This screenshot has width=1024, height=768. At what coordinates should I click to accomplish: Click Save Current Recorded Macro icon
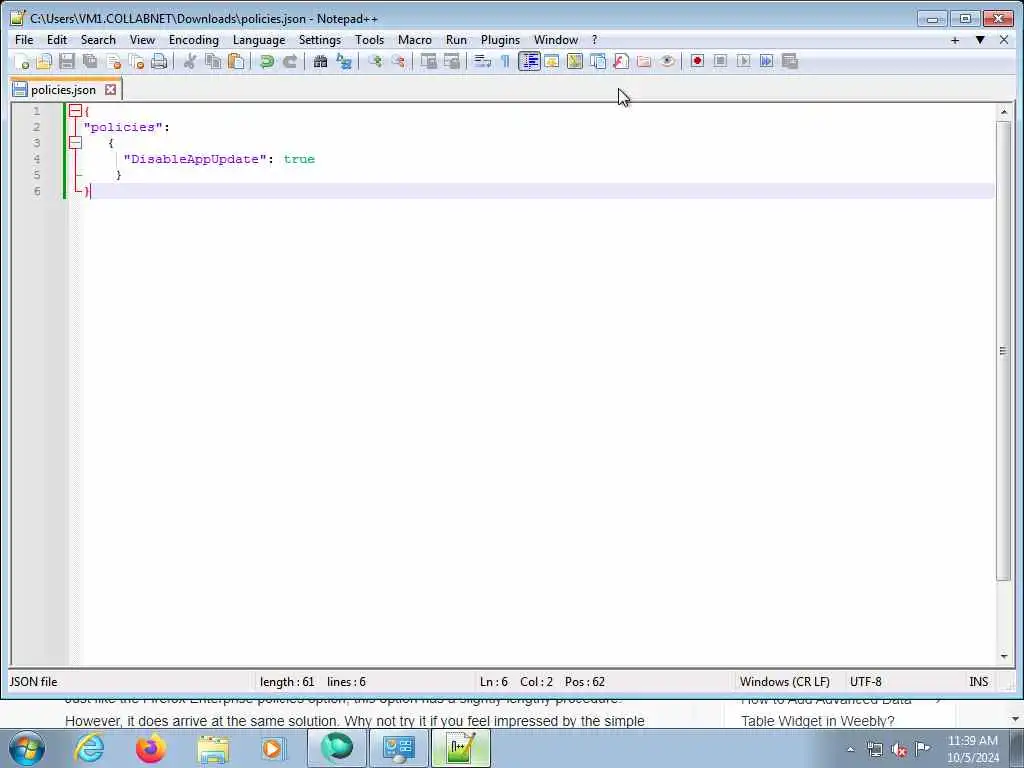[790, 61]
